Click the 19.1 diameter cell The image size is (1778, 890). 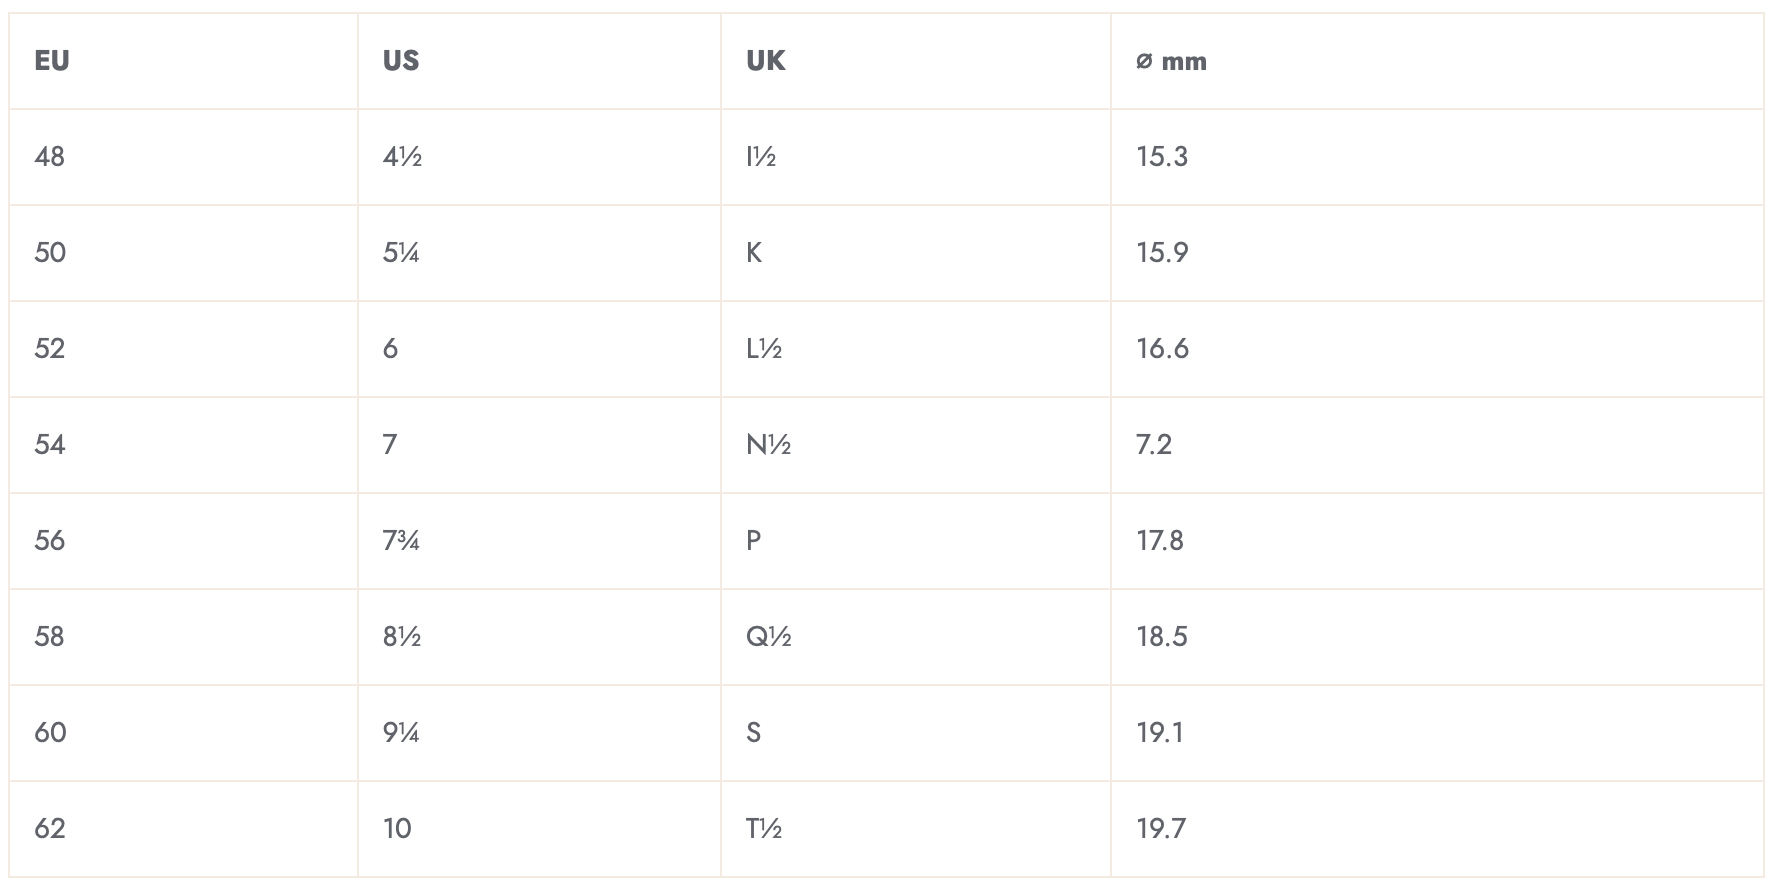click(x=1160, y=733)
